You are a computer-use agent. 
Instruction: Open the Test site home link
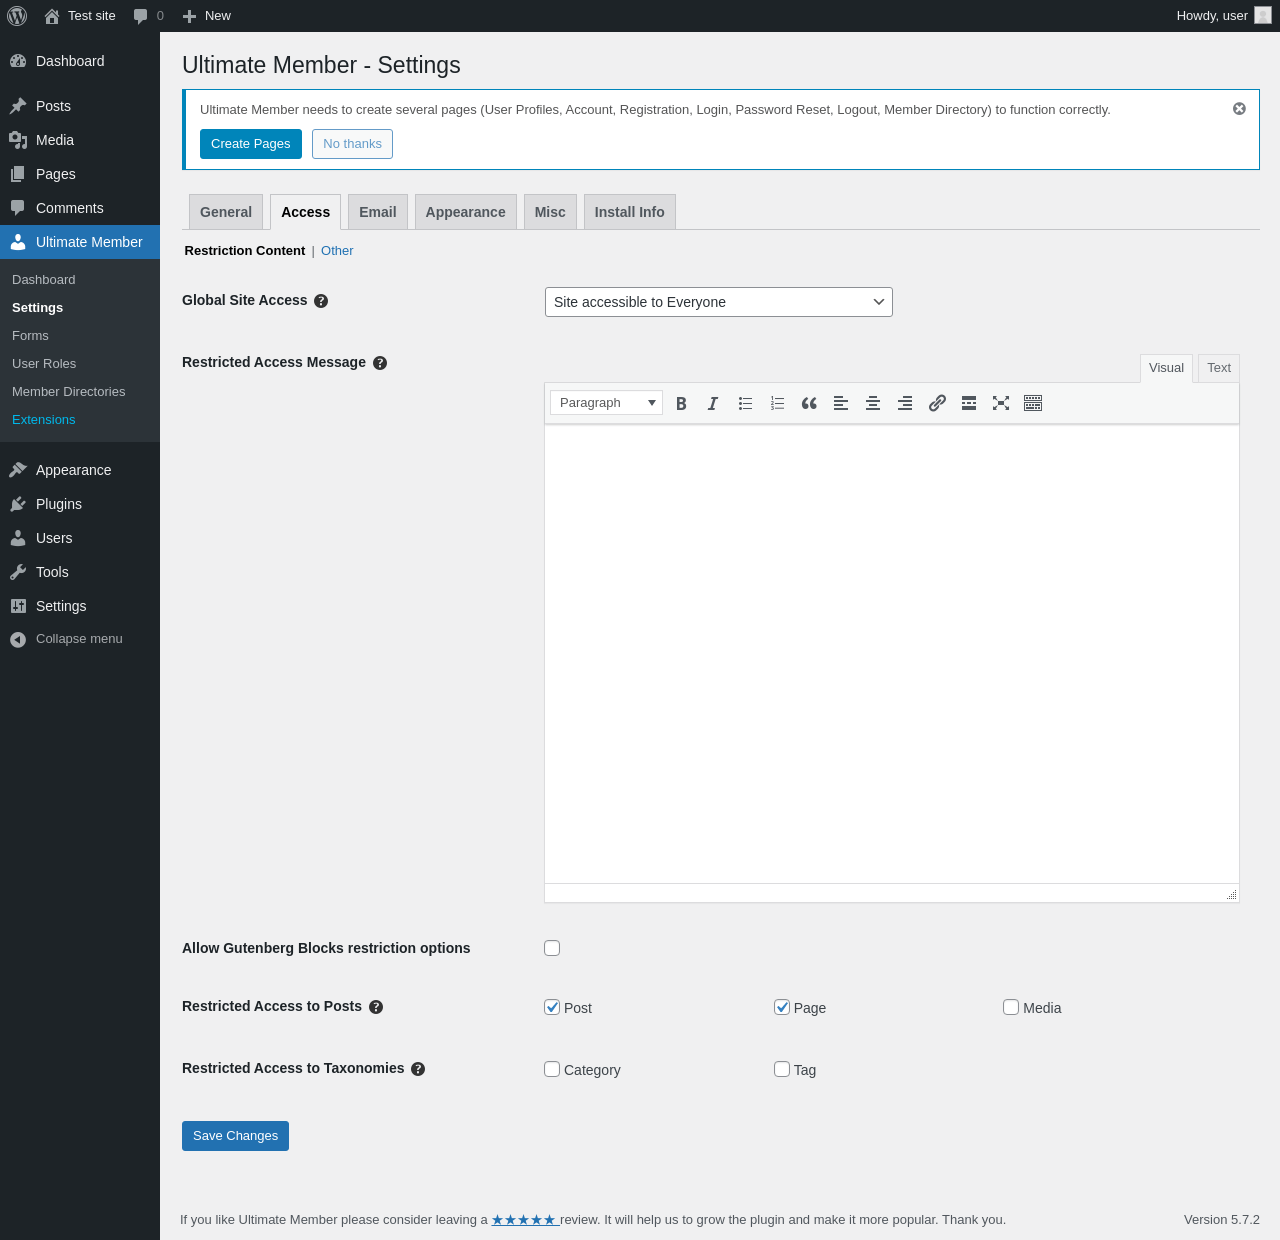coord(80,16)
